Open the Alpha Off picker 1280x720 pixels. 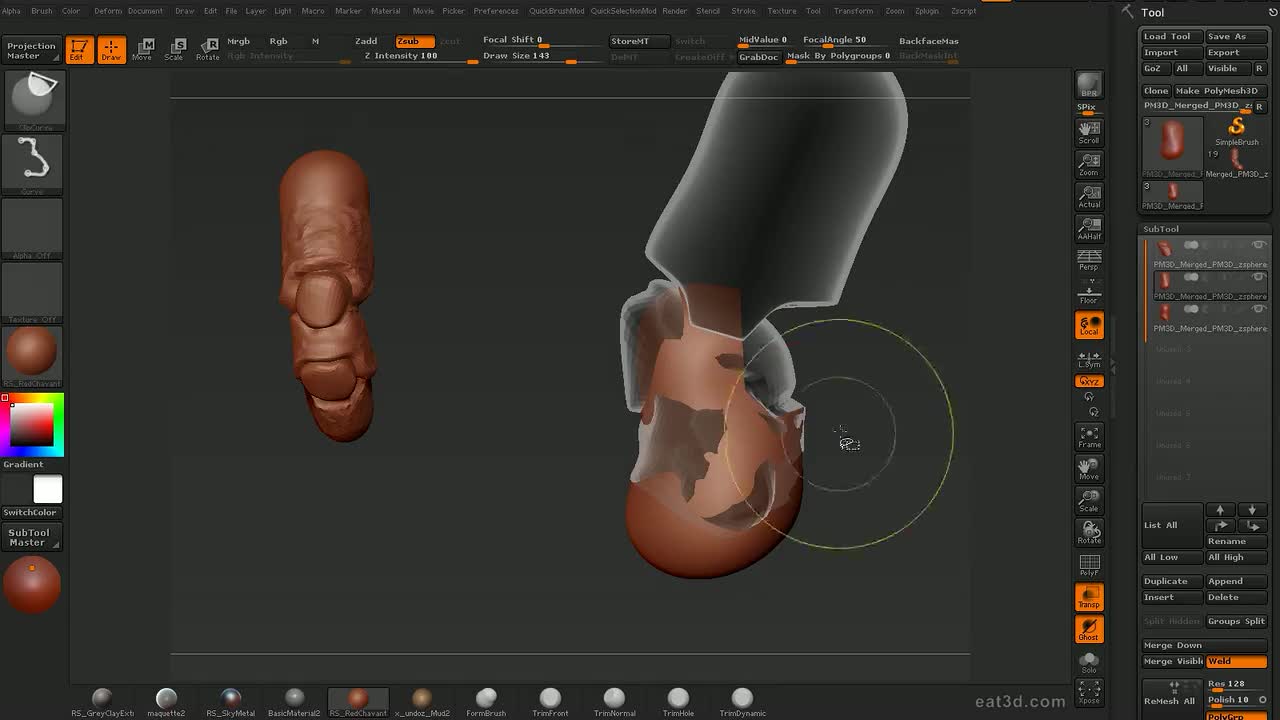[33, 229]
